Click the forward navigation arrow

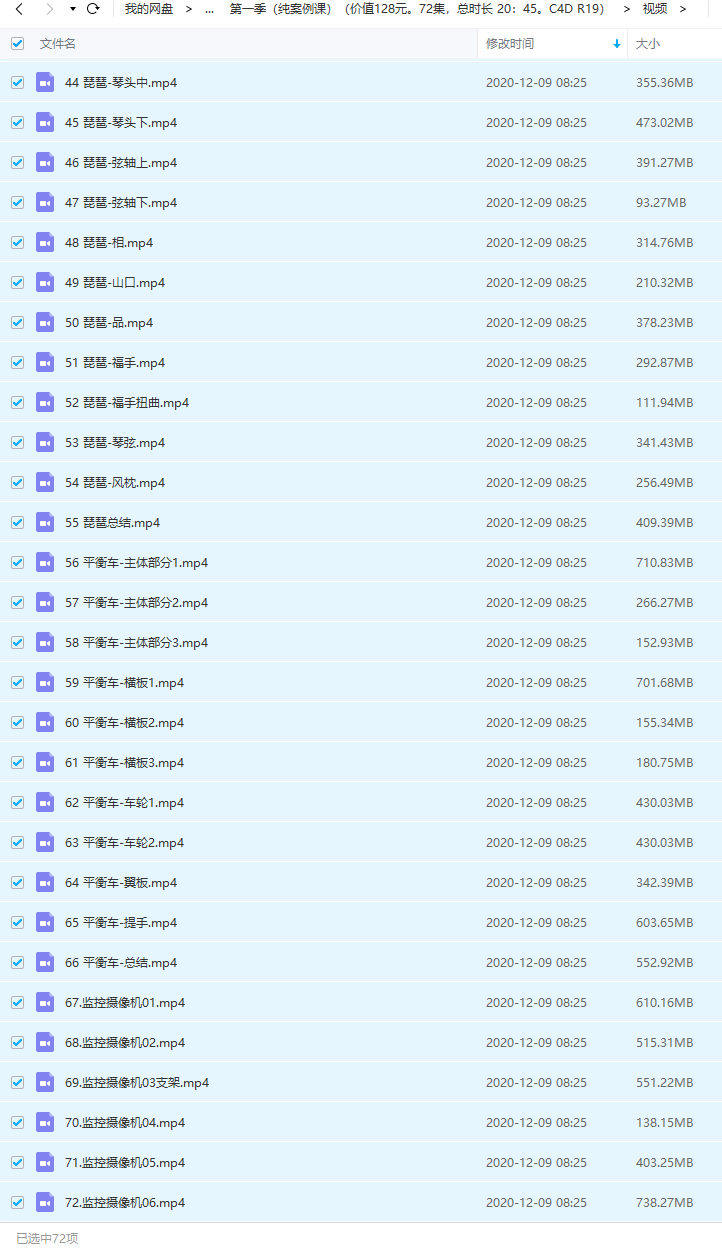coord(49,9)
